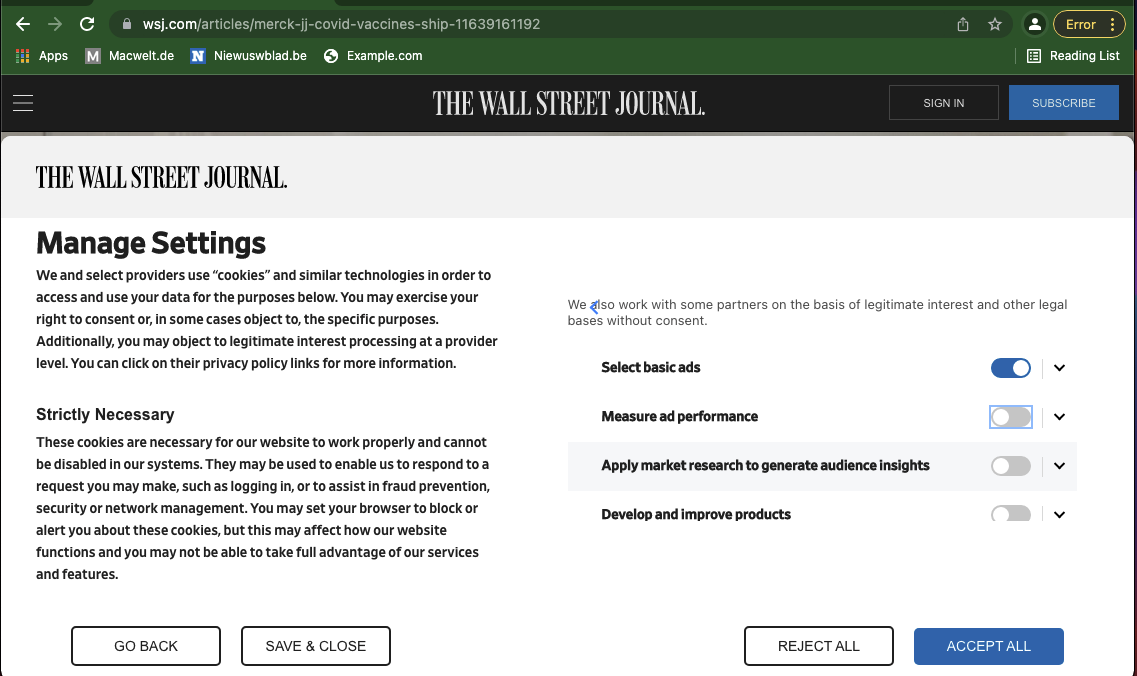The image size is (1137, 676).
Task: Click the Measure ad performance label
Action: click(679, 416)
